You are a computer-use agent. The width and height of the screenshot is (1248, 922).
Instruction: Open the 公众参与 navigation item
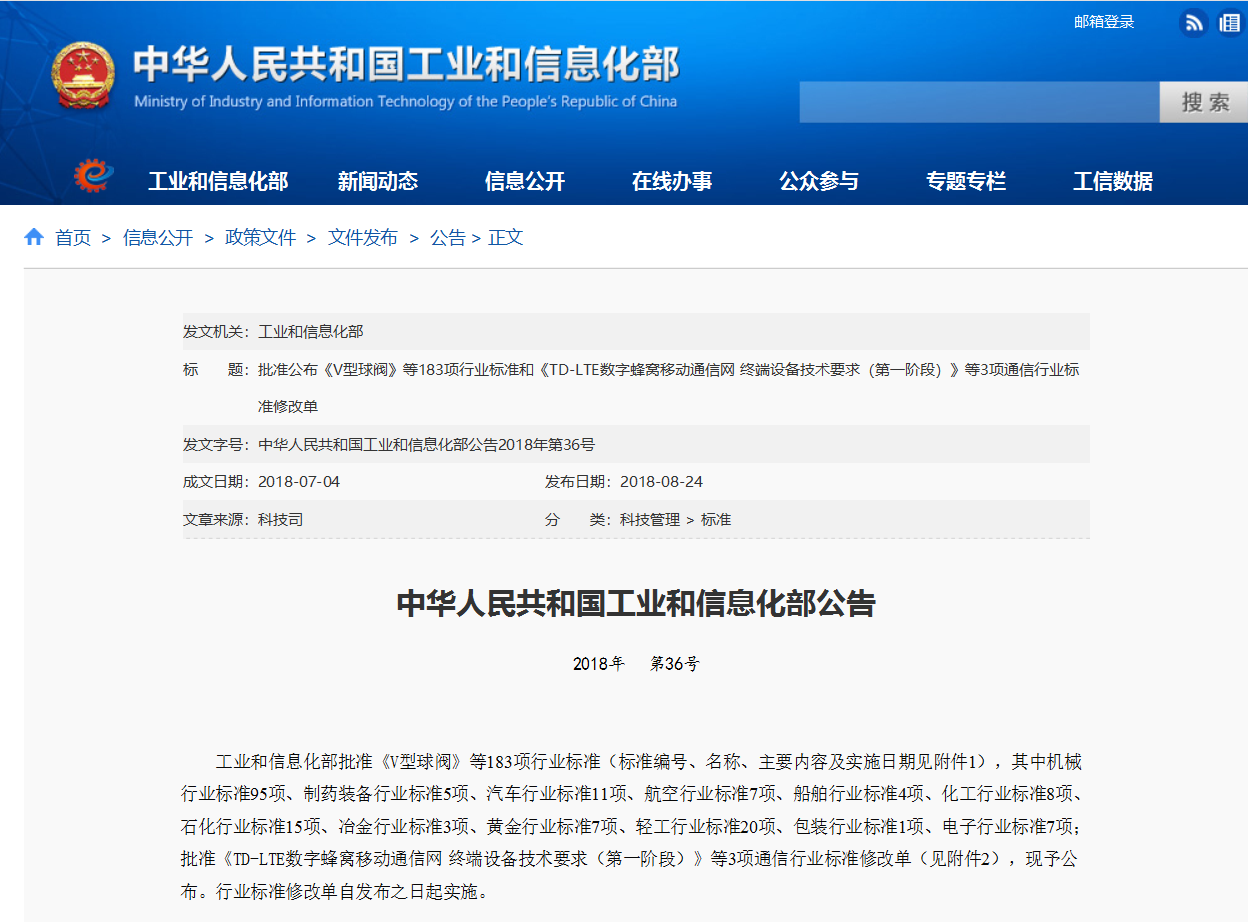tap(819, 181)
